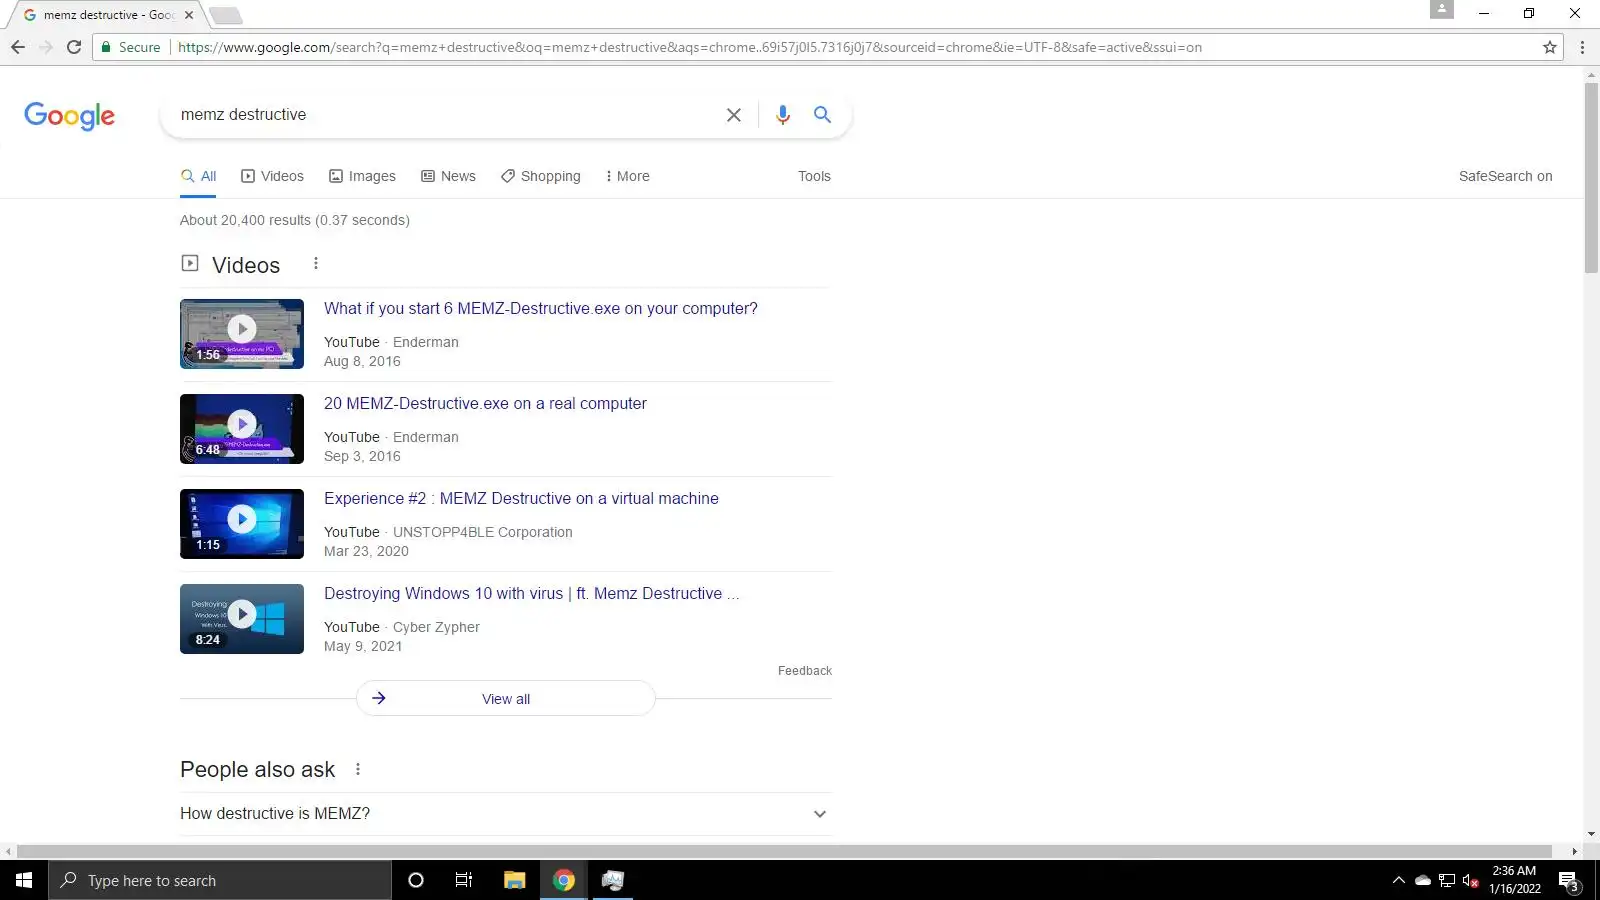This screenshot has height=900, width=1600.
Task: Expand the 'How destructive is MEMZ?' question
Action: tap(505, 814)
